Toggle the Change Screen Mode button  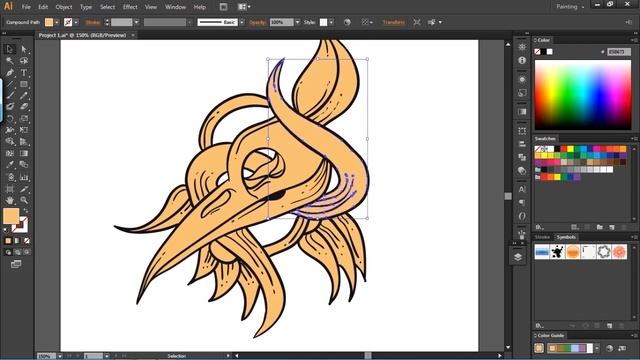(x=16, y=264)
